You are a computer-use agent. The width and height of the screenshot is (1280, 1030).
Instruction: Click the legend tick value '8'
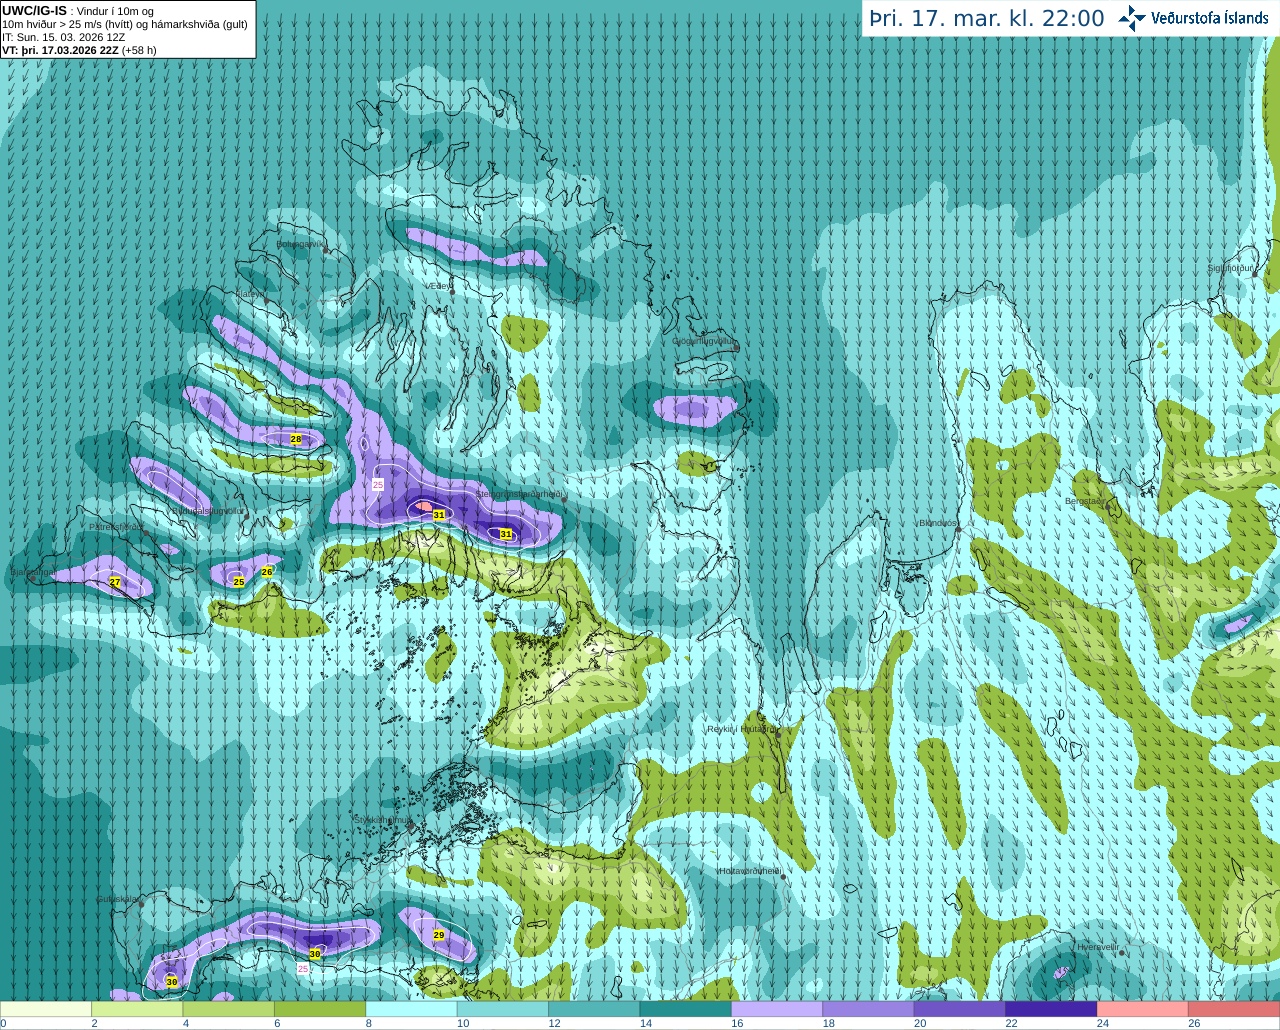[x=369, y=1024]
